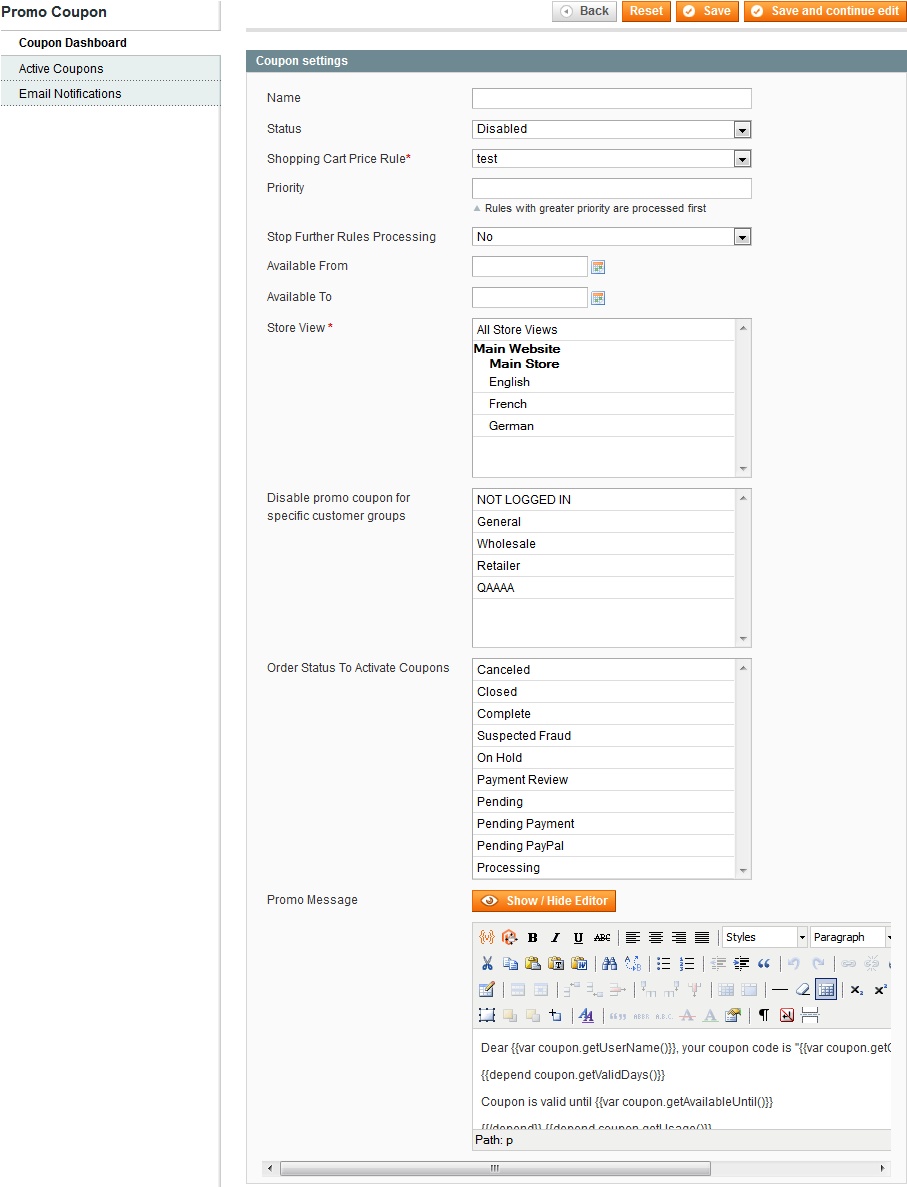Click Save and continue edit

click(823, 11)
